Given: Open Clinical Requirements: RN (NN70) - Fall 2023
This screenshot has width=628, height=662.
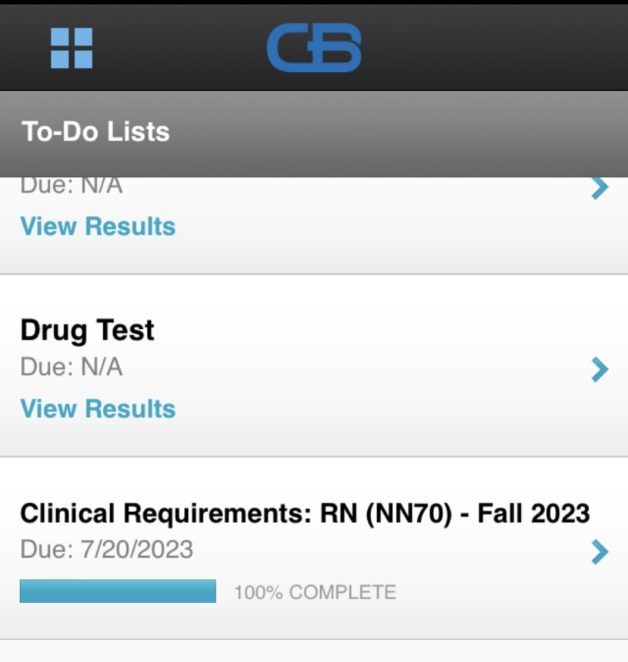Looking at the screenshot, I should (305, 514).
